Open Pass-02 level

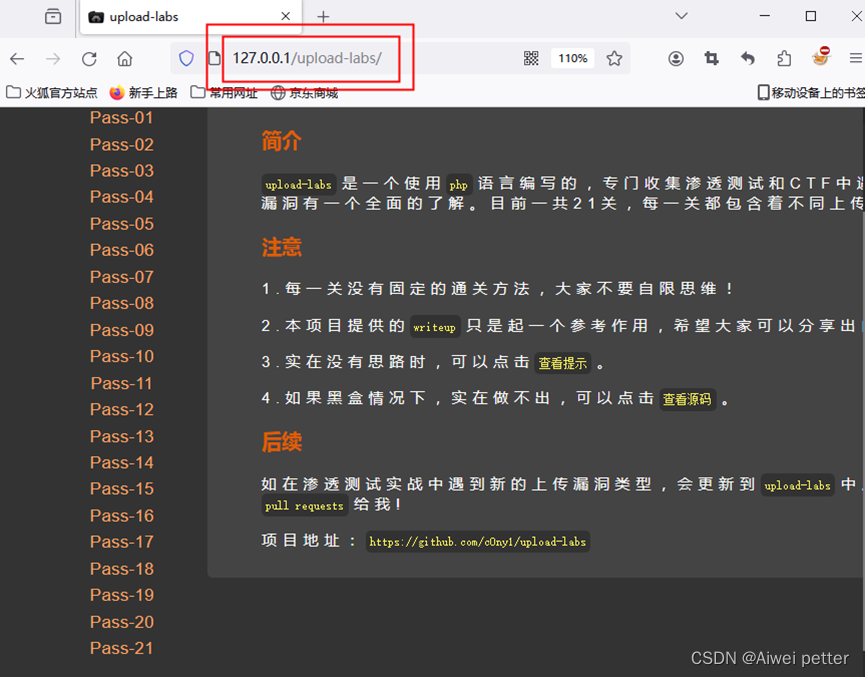(x=121, y=145)
